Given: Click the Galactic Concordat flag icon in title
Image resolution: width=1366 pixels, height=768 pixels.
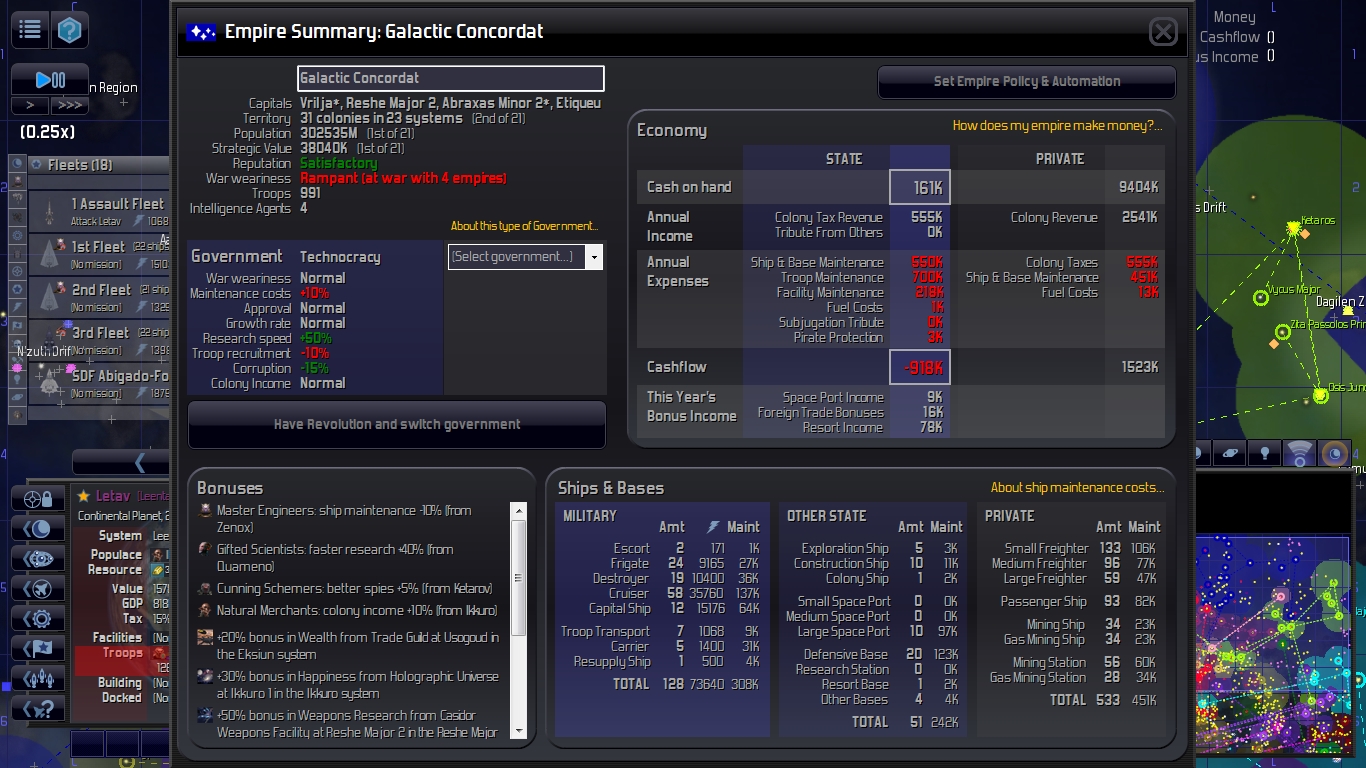Looking at the screenshot, I should pos(202,32).
